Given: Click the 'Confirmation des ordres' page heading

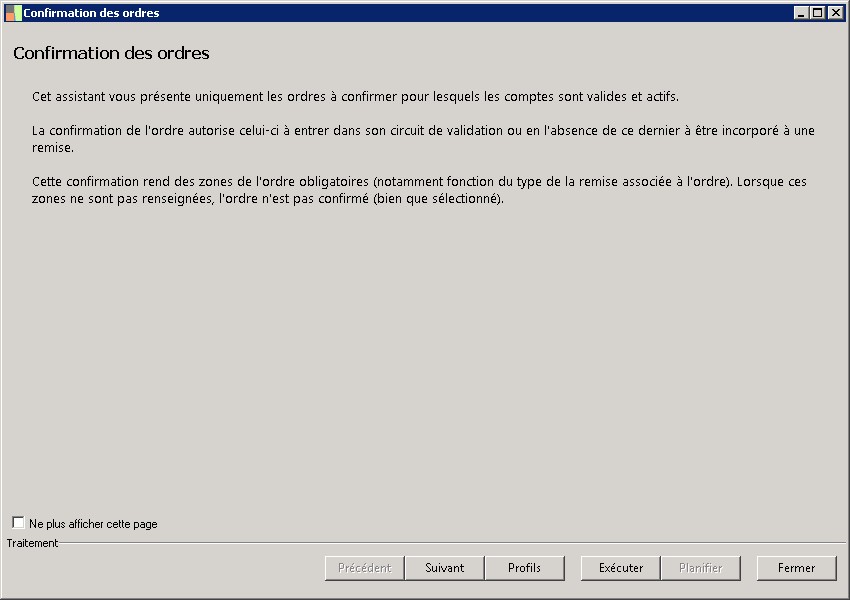Looking at the screenshot, I should tap(111, 53).
